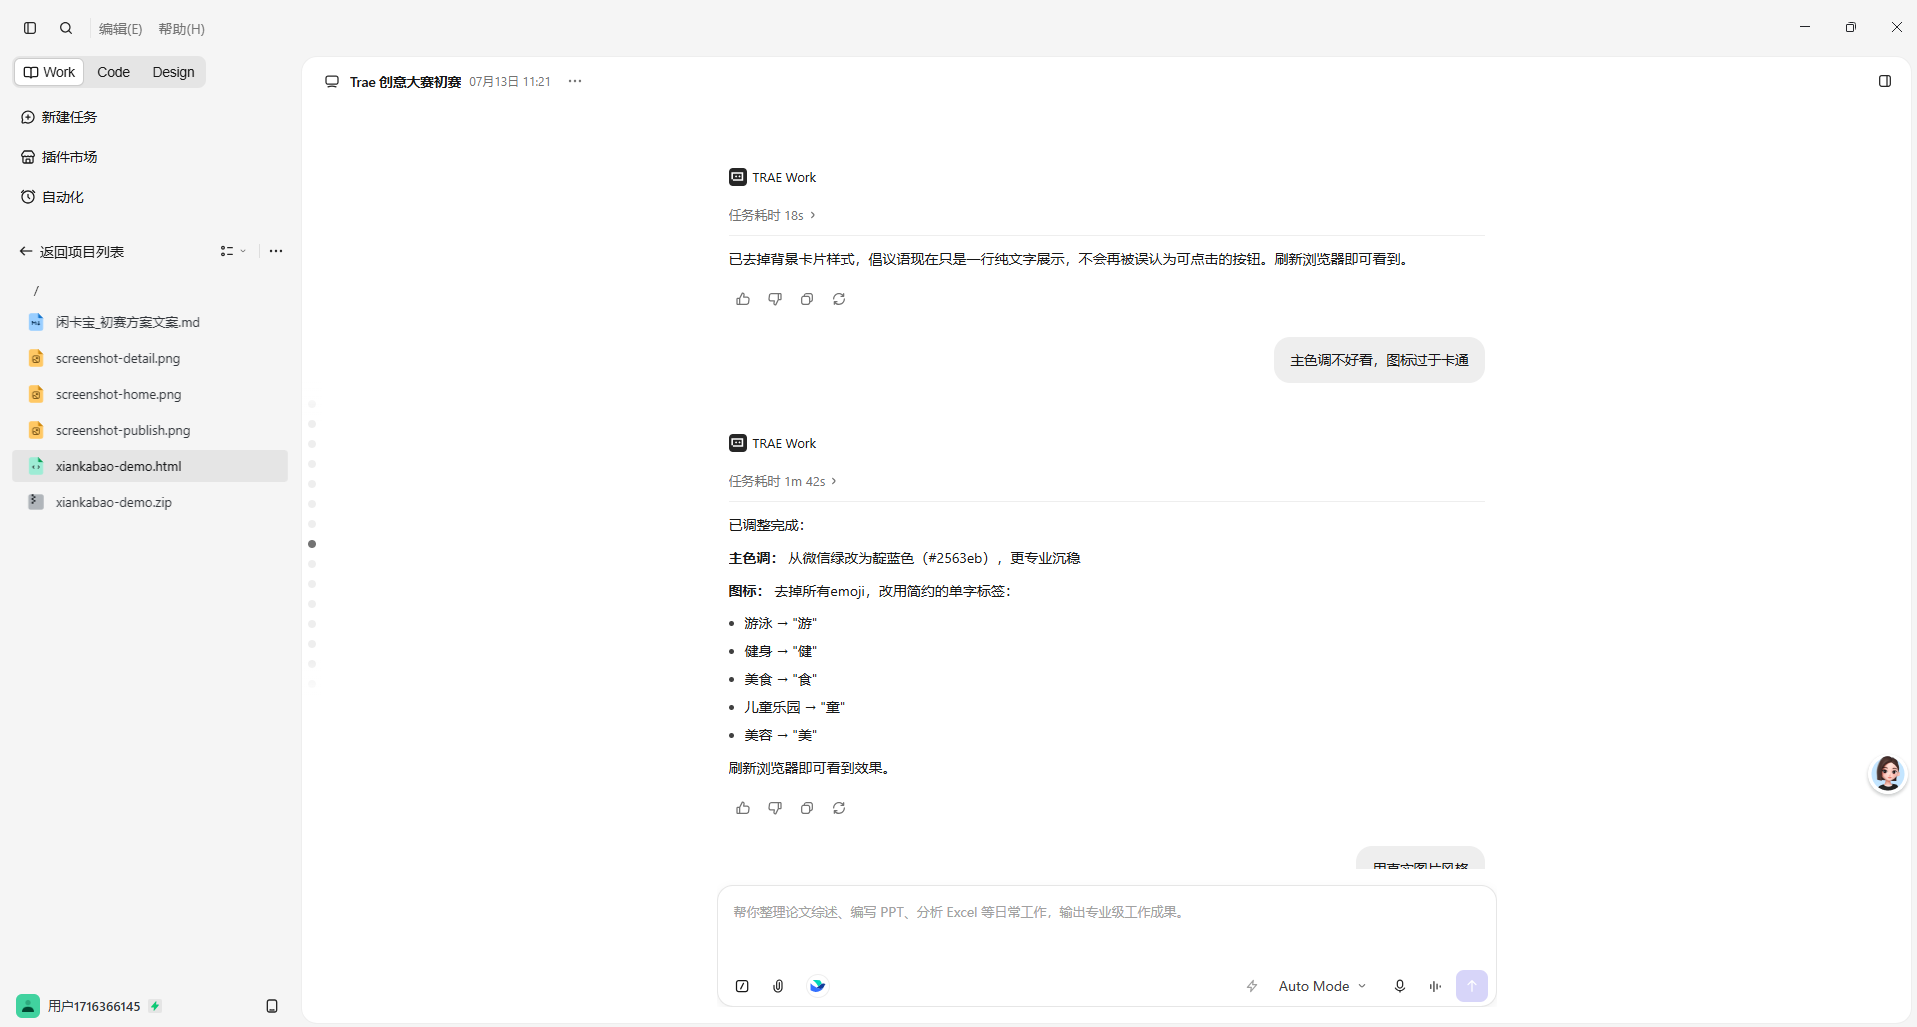Click the device icon in sidebar footer

[x=272, y=1006]
